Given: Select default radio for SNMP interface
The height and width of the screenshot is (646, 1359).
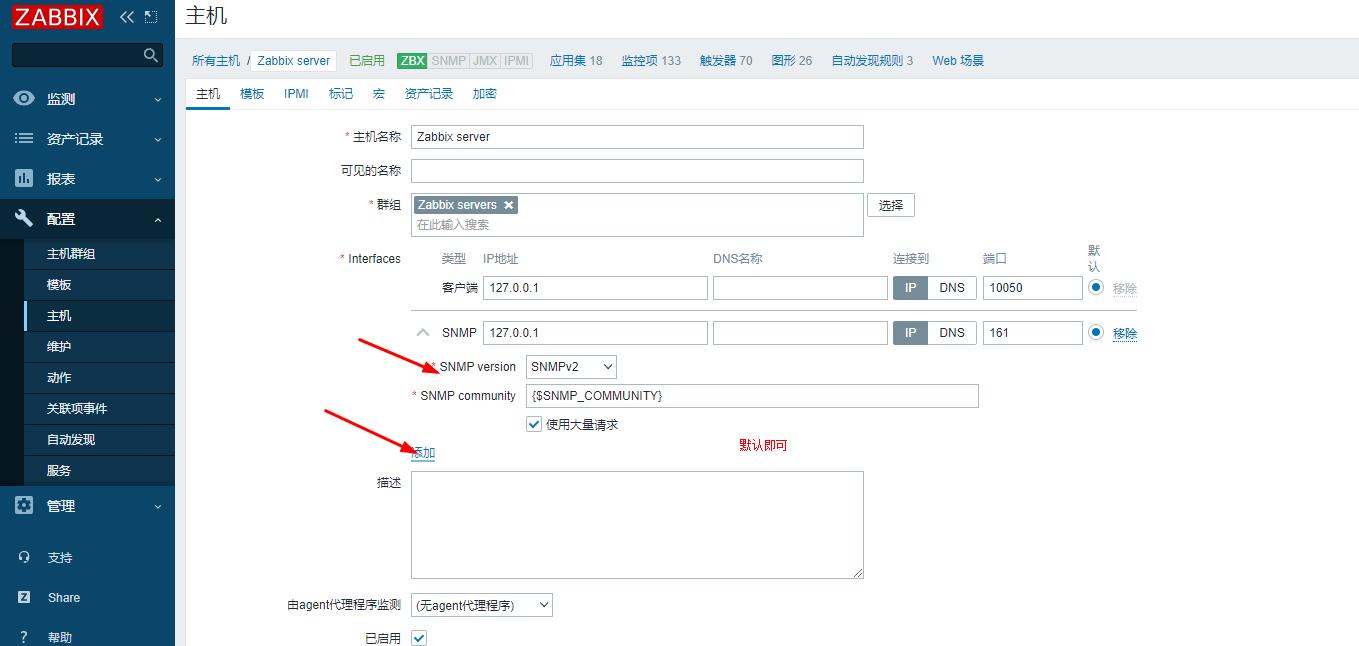Looking at the screenshot, I should pyautogui.click(x=1096, y=332).
